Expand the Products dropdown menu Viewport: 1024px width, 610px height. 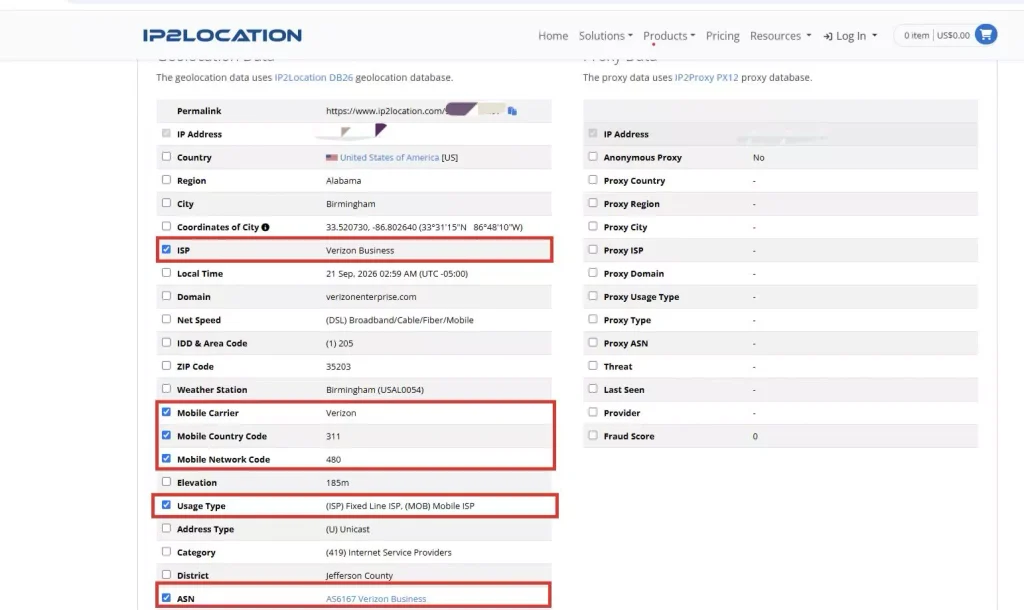pyautogui.click(x=669, y=36)
